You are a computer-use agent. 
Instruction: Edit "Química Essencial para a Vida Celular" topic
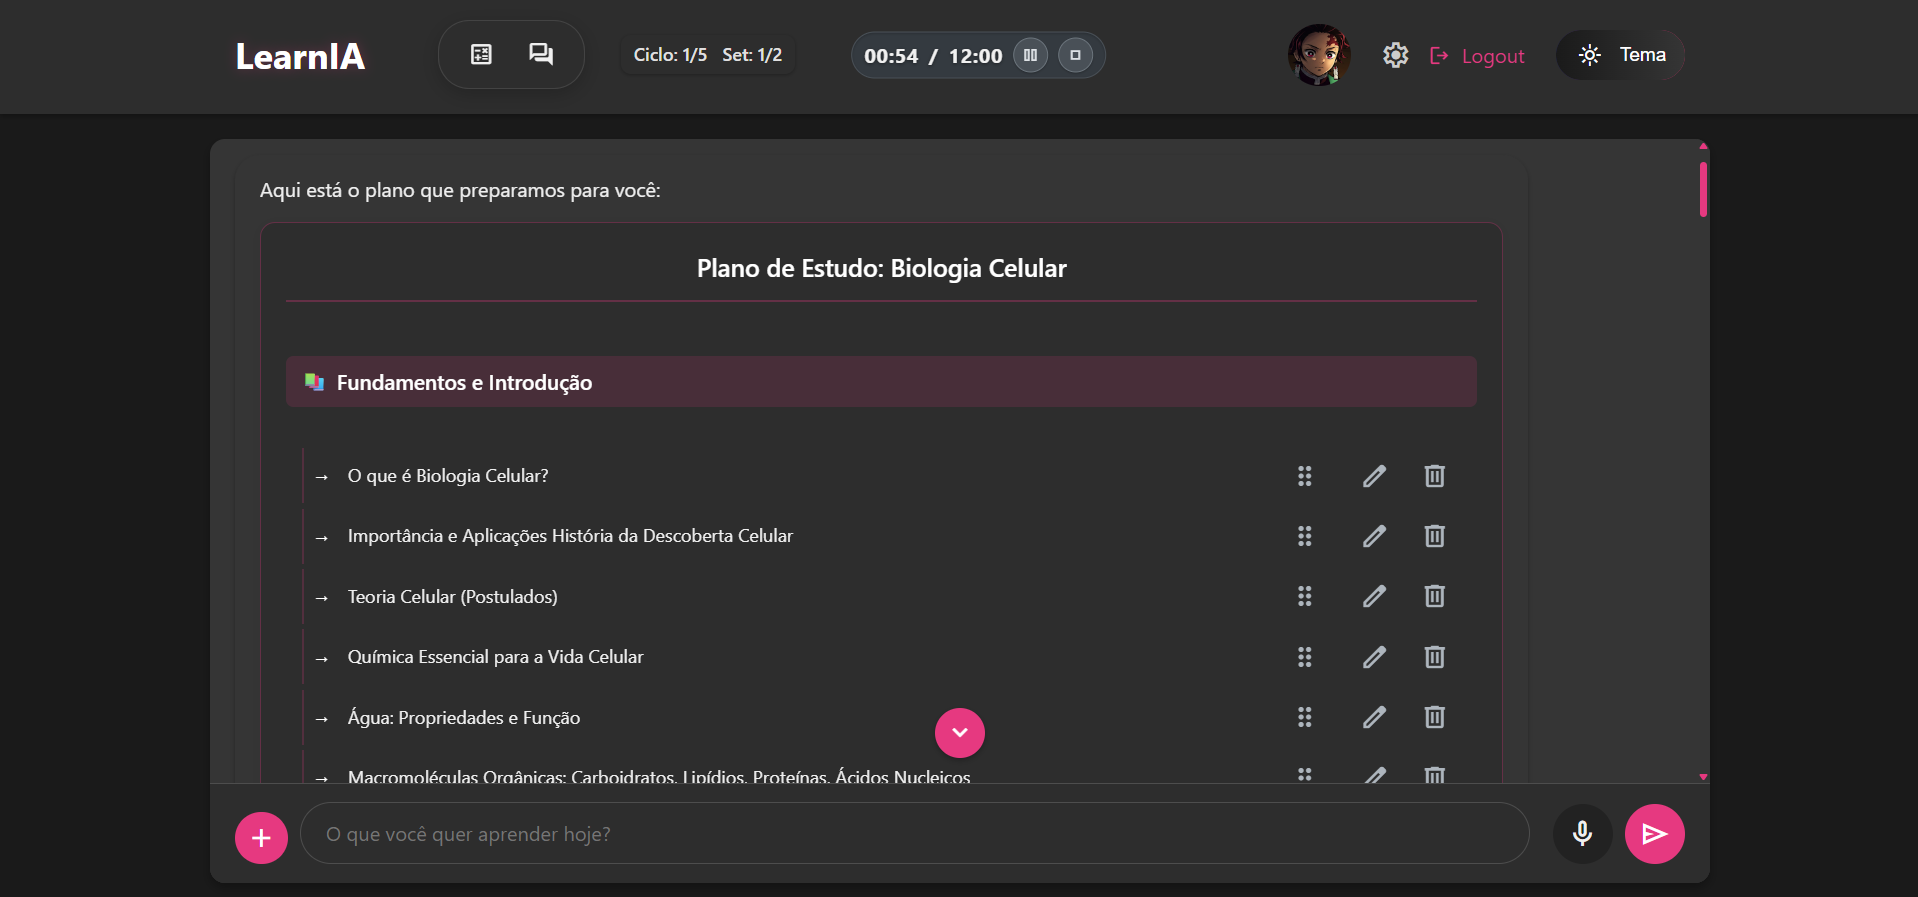(1374, 657)
